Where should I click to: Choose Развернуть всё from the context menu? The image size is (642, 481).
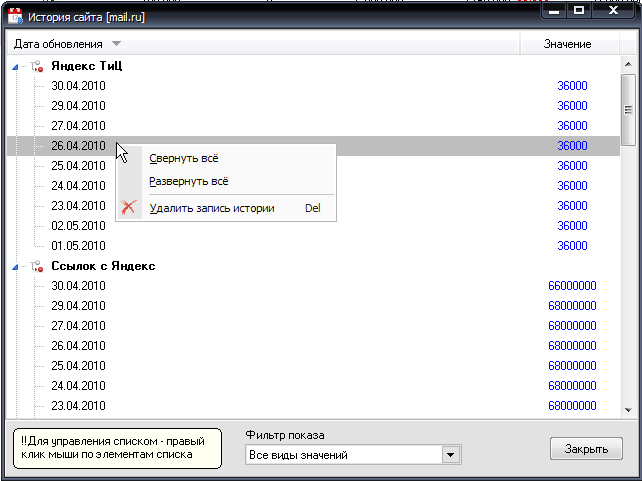[x=188, y=182]
